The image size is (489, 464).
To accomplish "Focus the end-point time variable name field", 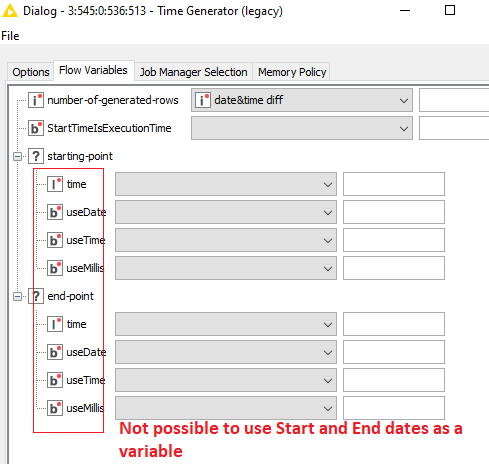I will (394, 324).
